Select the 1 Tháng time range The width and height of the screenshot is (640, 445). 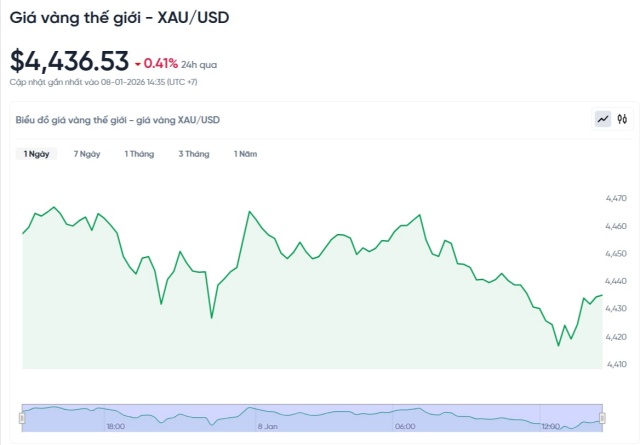139,154
